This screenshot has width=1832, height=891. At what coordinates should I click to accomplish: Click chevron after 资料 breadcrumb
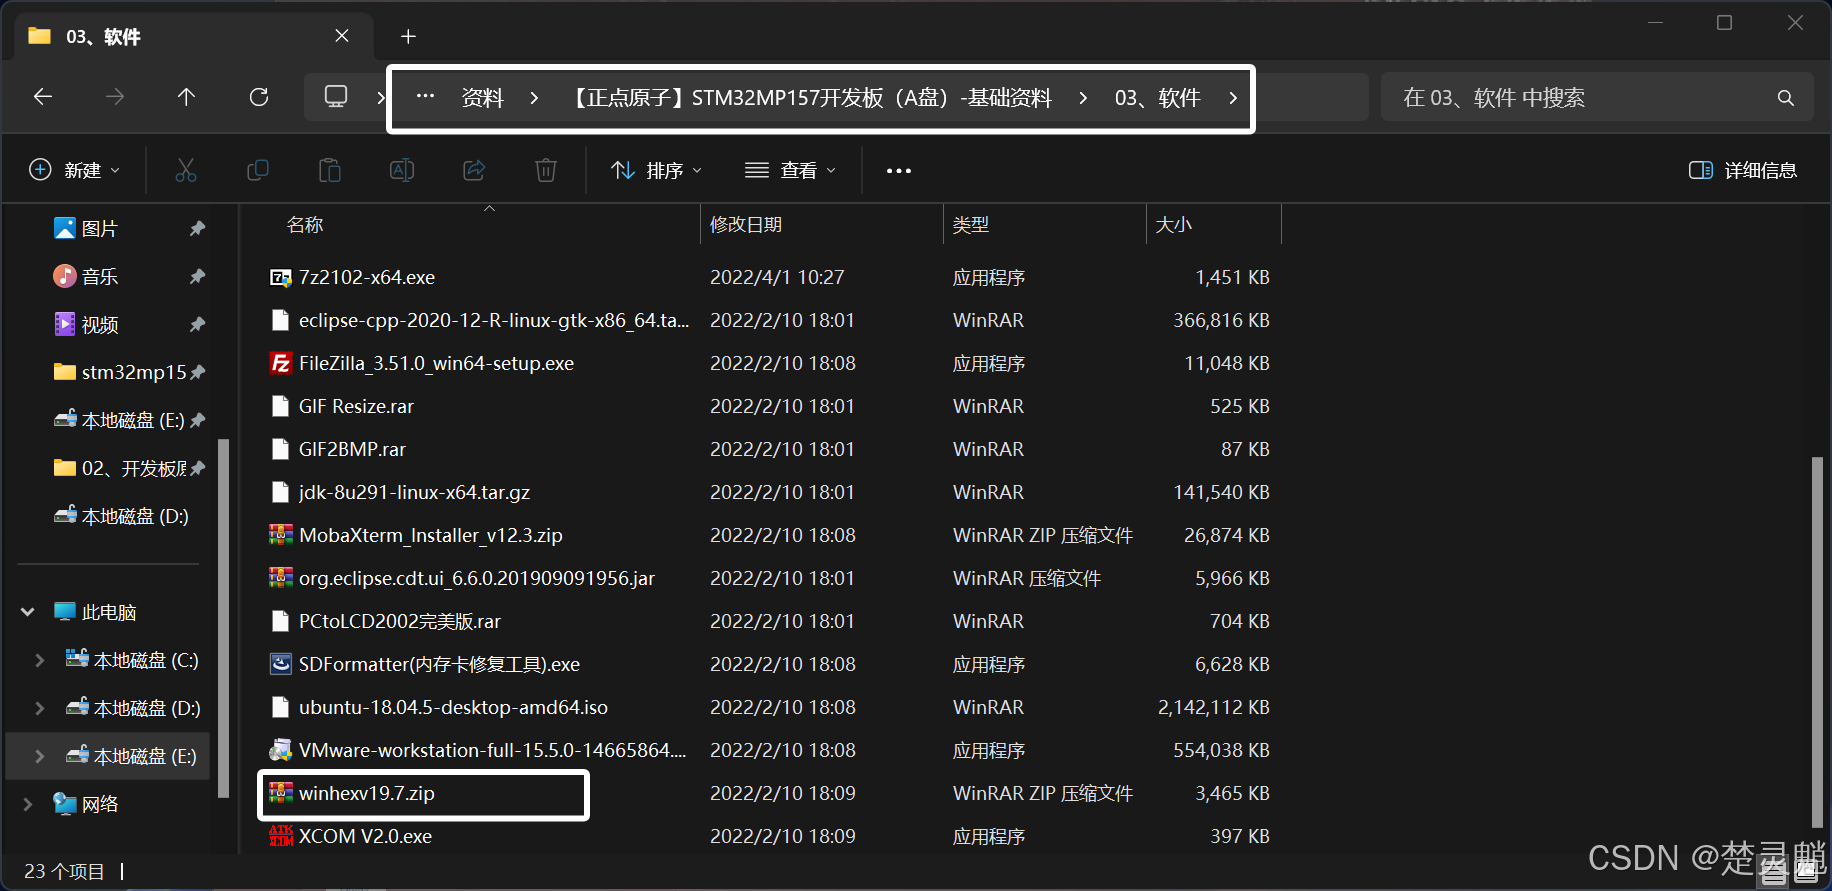(534, 98)
